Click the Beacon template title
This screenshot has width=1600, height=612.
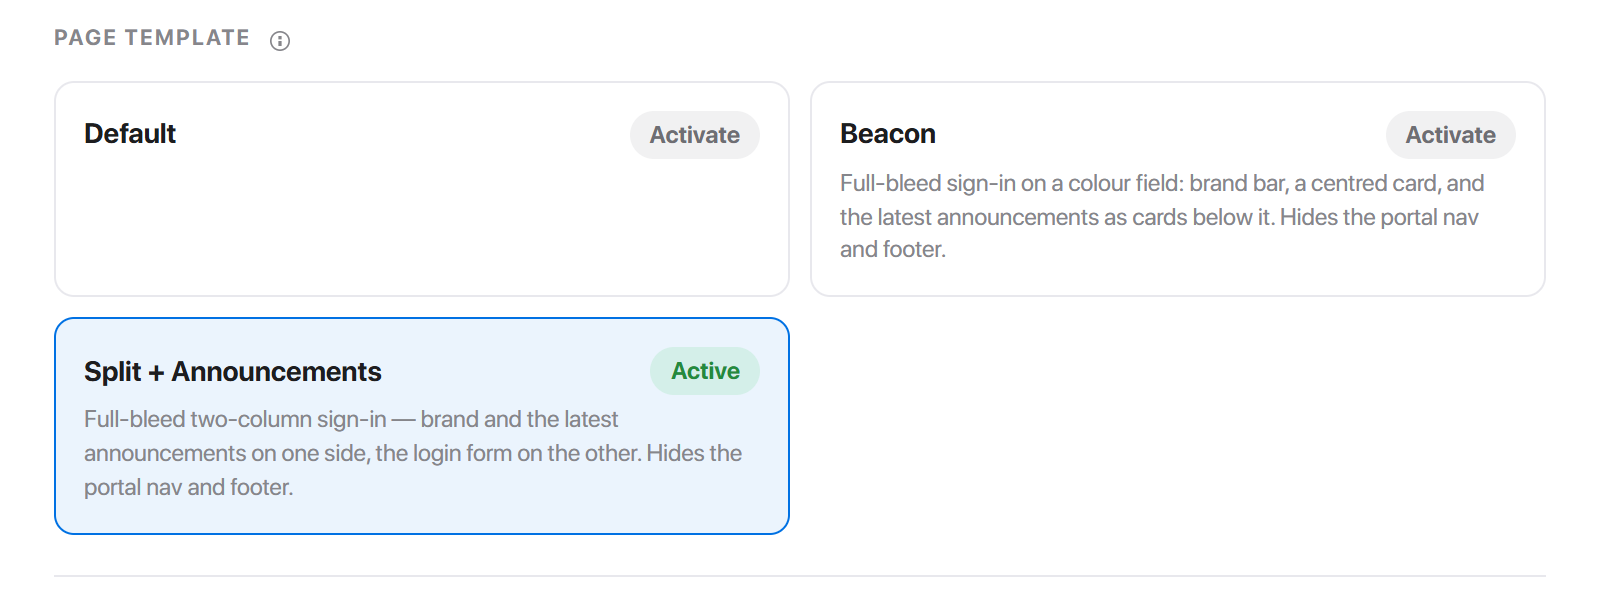pos(888,134)
